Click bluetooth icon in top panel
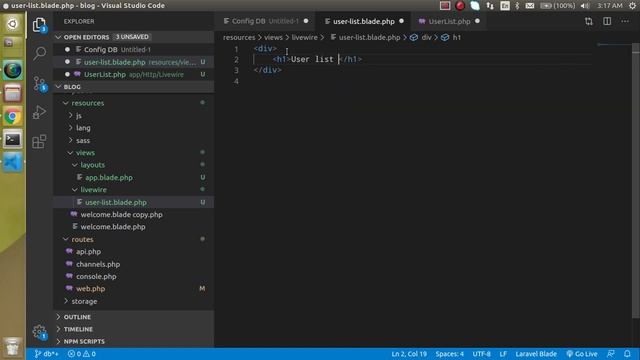 tap(517, 6)
